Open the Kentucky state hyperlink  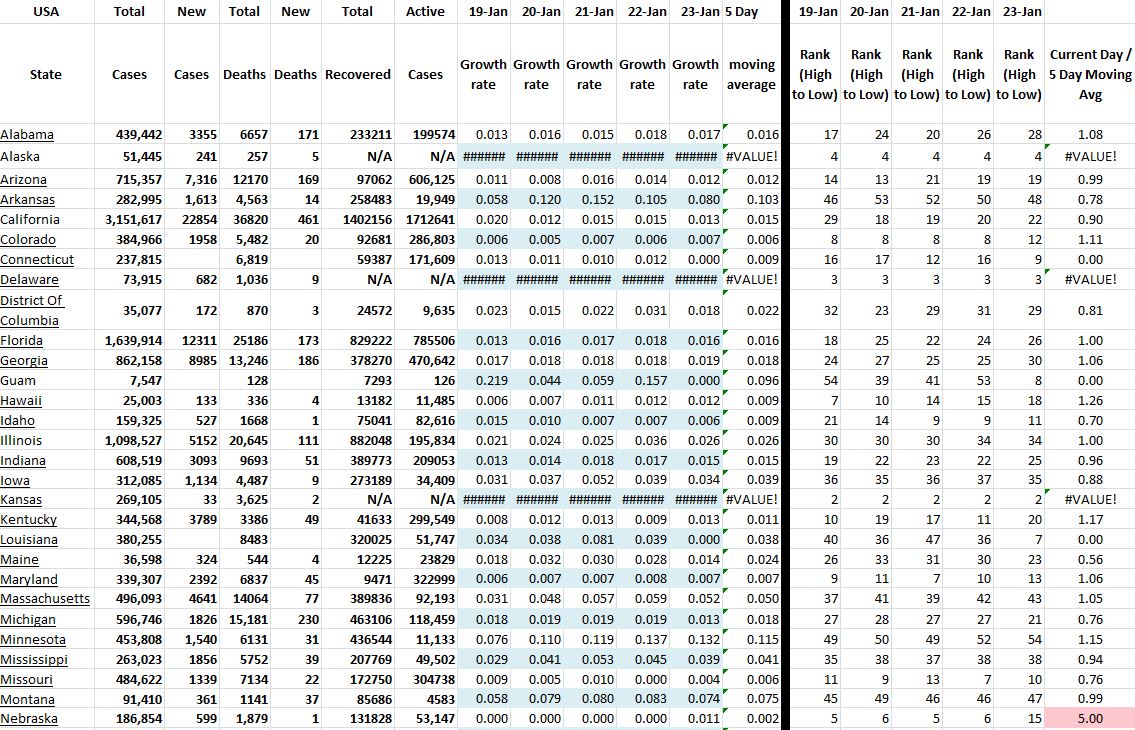28,520
